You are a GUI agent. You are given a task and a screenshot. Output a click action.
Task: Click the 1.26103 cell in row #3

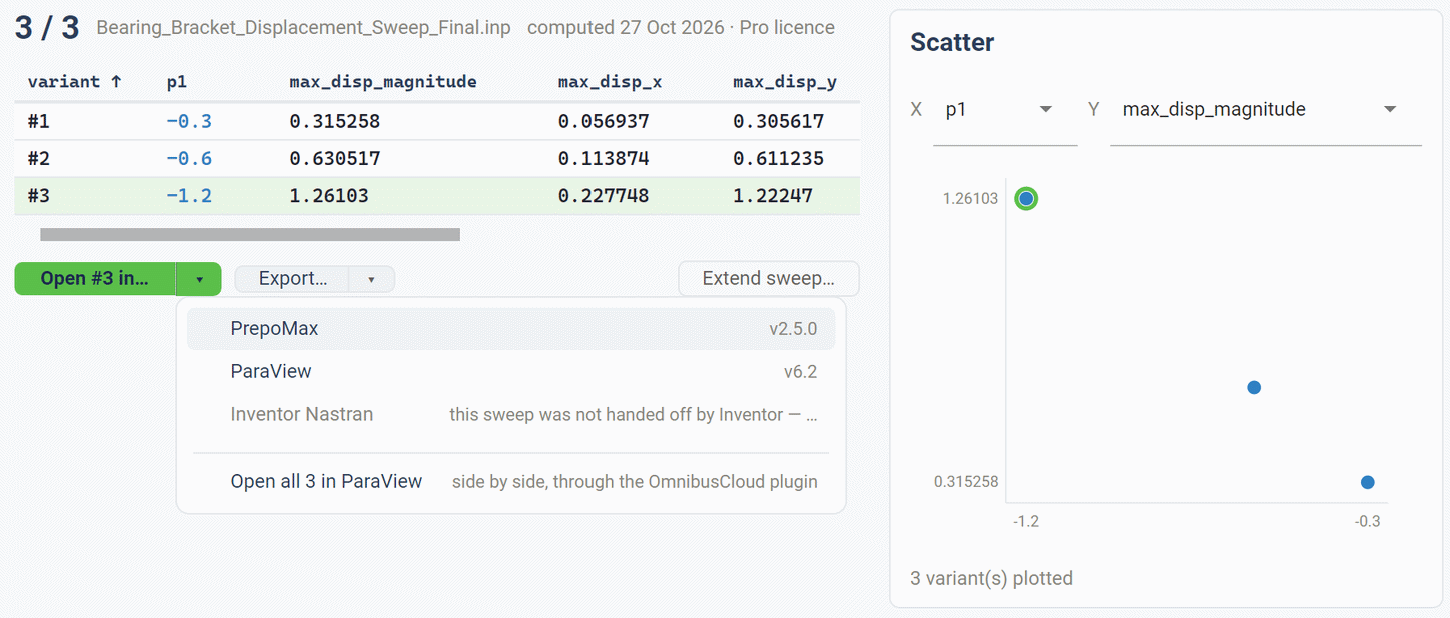tap(329, 196)
